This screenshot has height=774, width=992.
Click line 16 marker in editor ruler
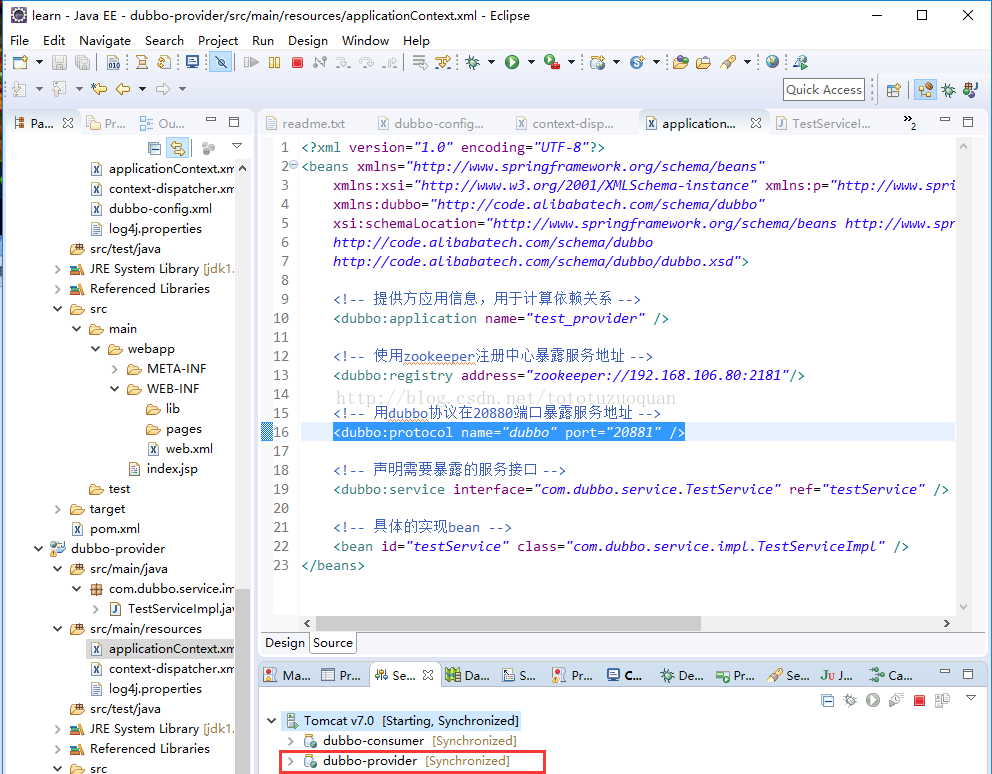point(266,432)
